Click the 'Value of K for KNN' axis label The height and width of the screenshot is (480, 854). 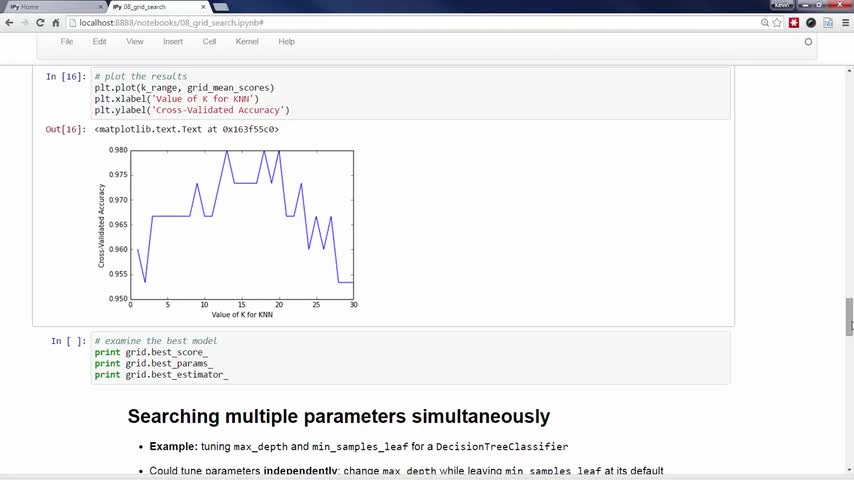point(242,315)
